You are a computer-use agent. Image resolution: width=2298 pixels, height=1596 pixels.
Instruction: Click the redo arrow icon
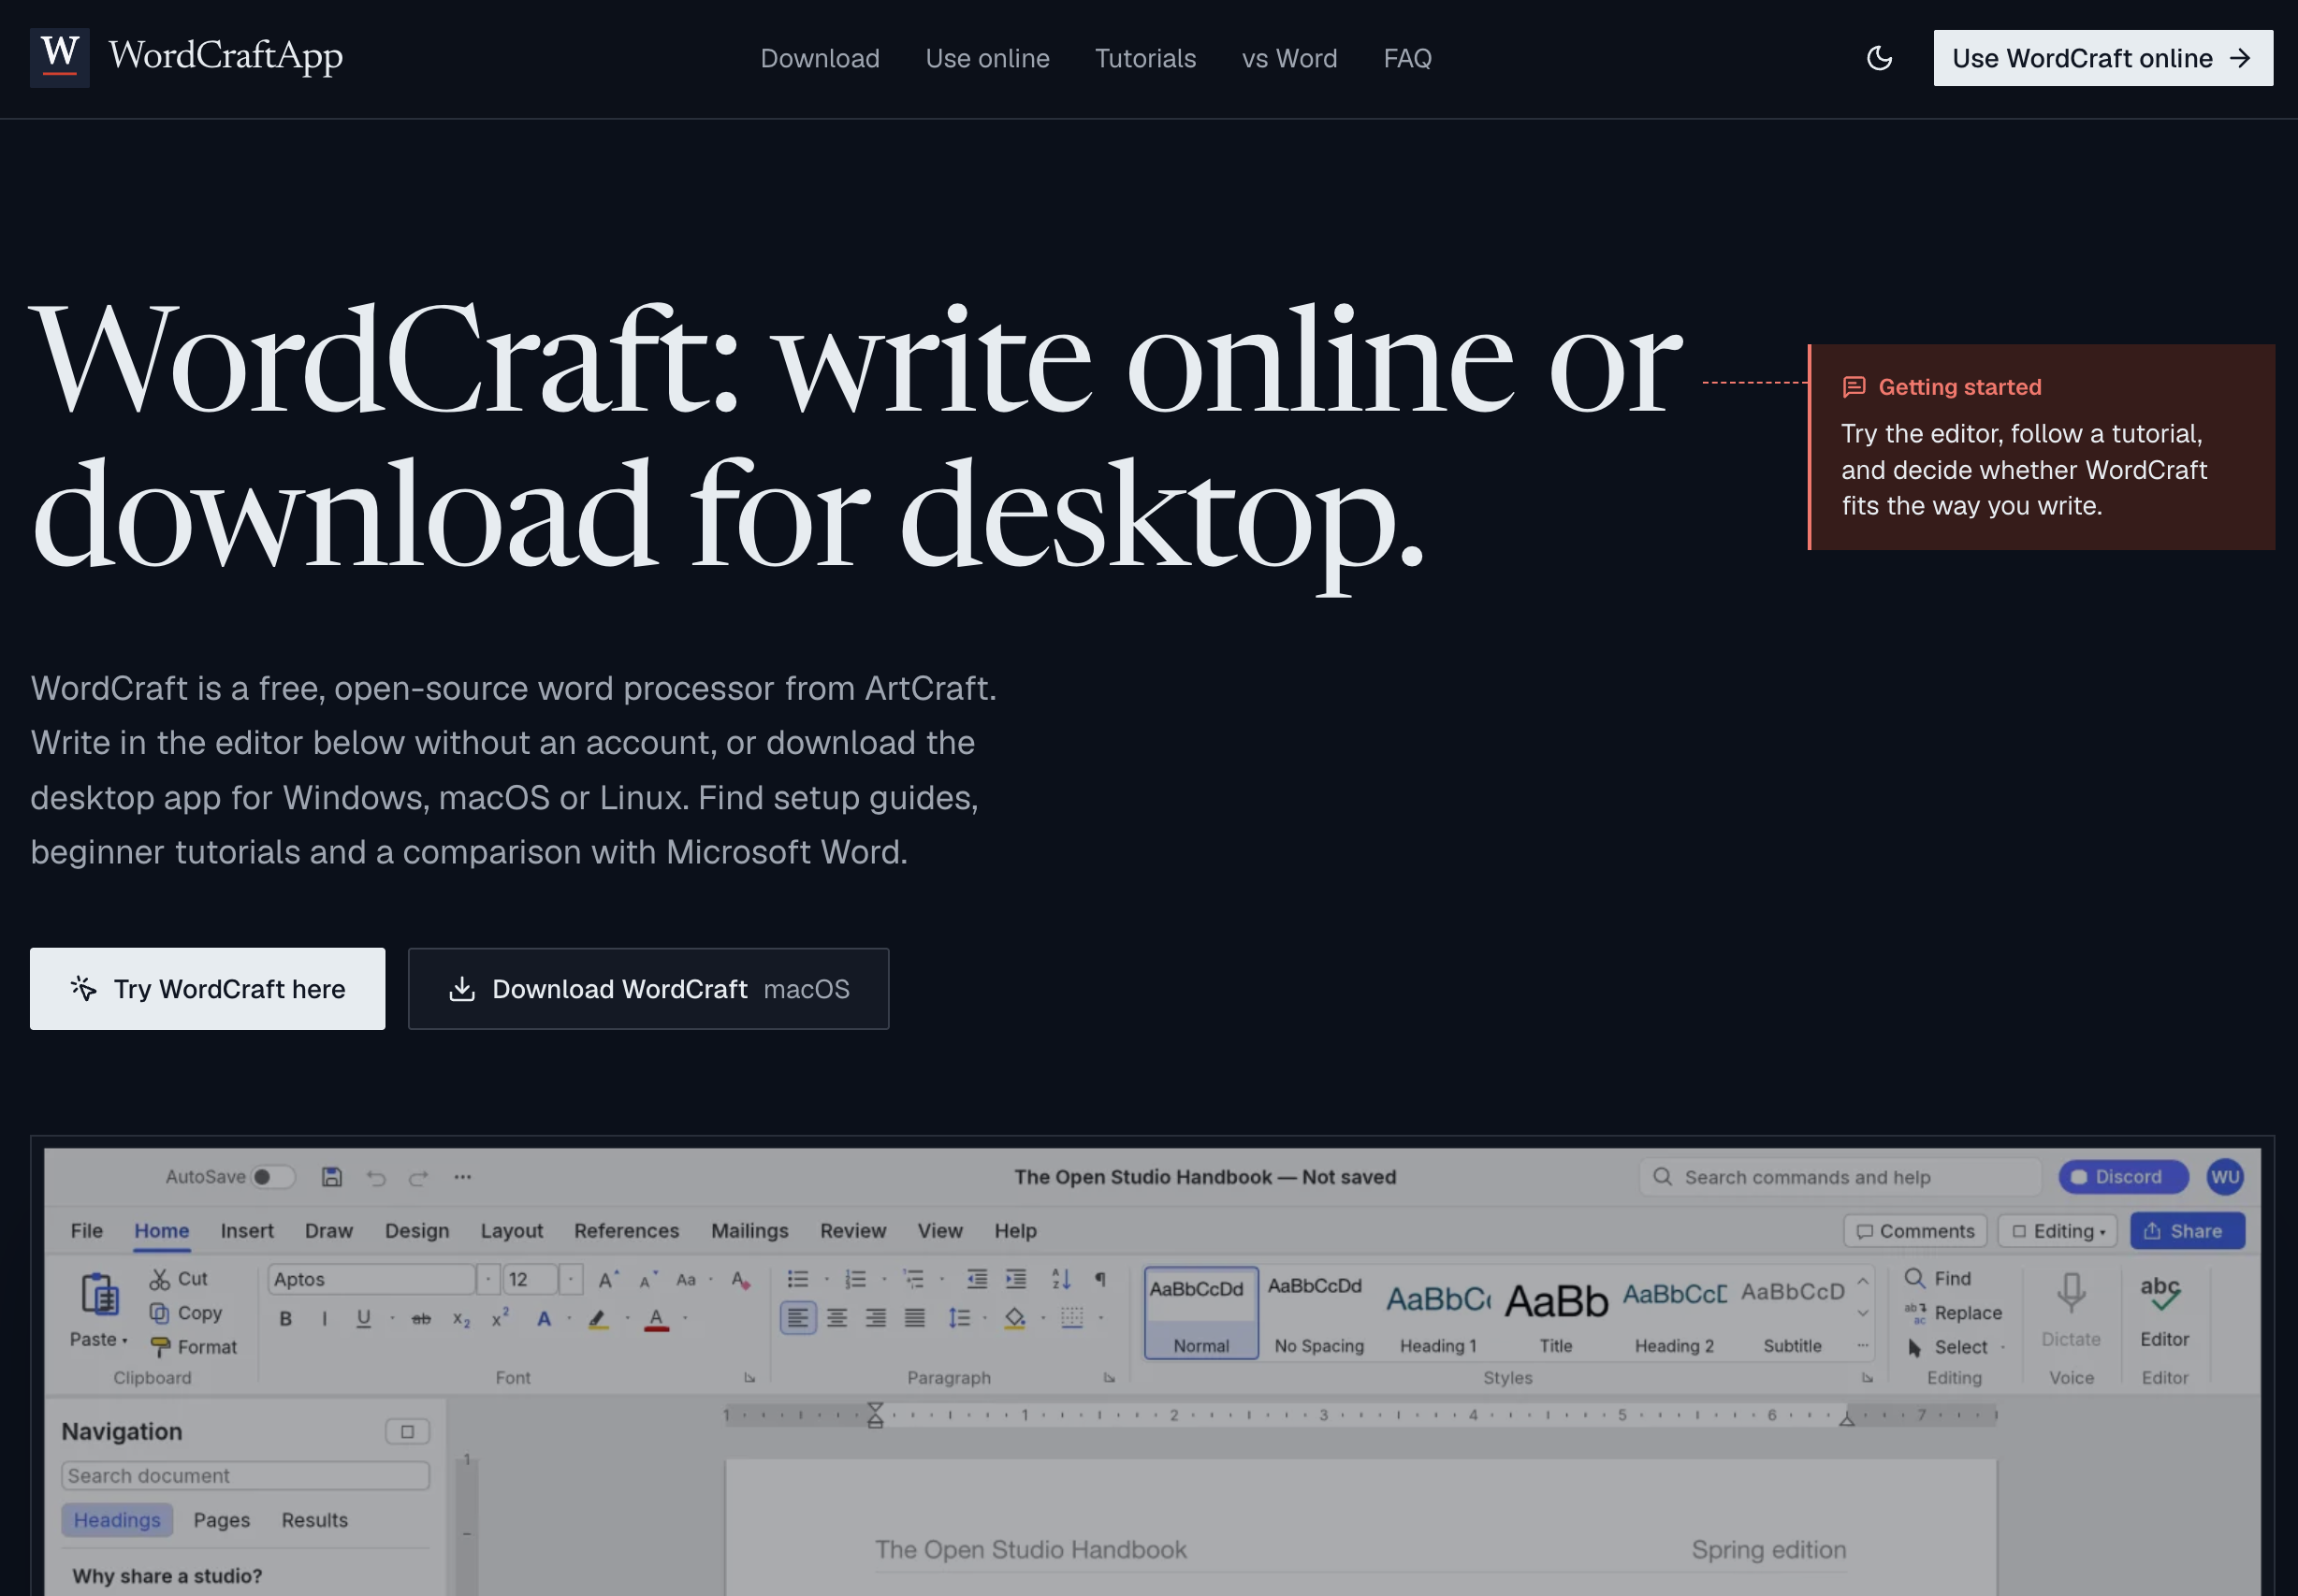point(419,1177)
